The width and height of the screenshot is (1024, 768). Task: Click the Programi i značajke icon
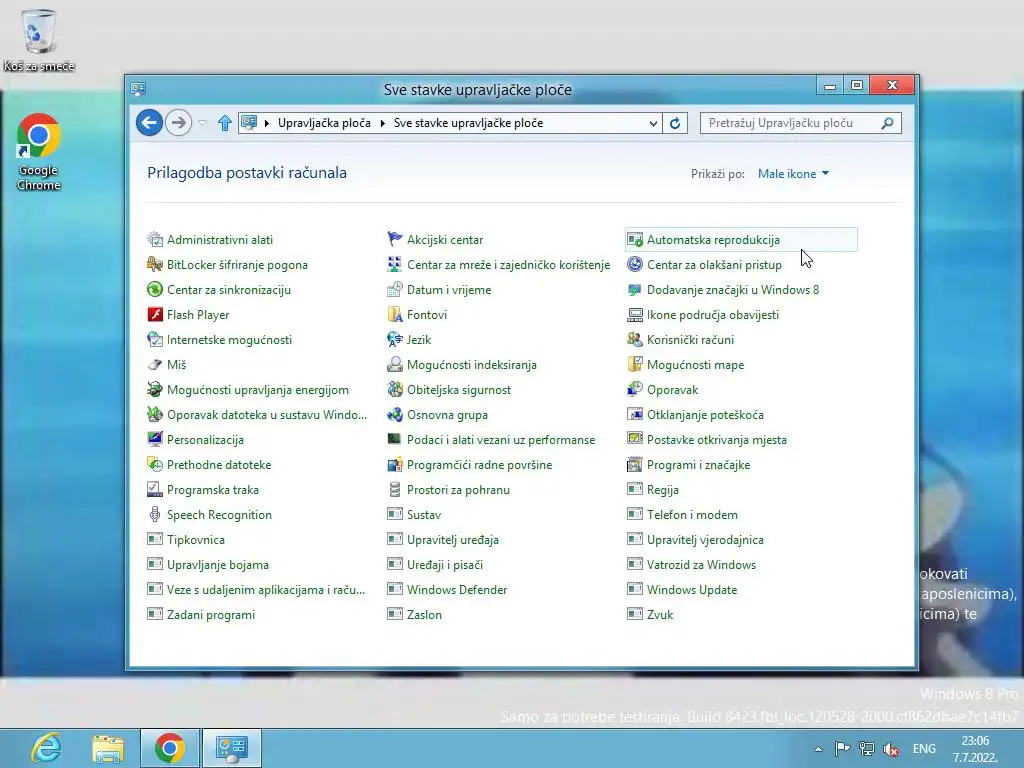[635, 465]
